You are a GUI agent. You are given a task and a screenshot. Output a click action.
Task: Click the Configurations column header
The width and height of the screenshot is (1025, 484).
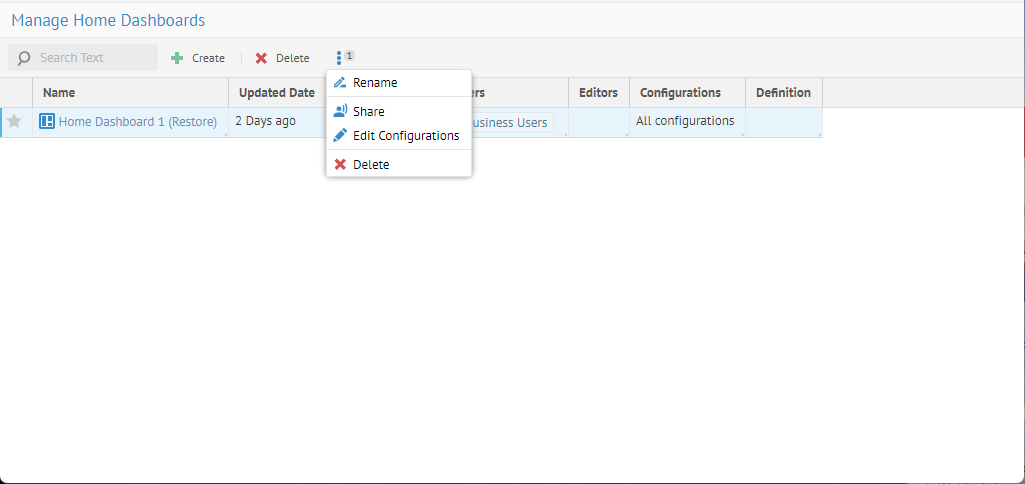(x=680, y=92)
